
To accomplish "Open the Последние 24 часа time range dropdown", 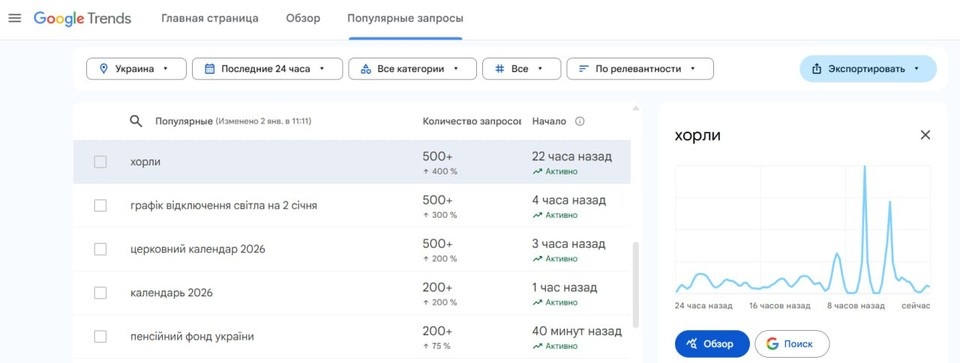I will click(x=267, y=69).
